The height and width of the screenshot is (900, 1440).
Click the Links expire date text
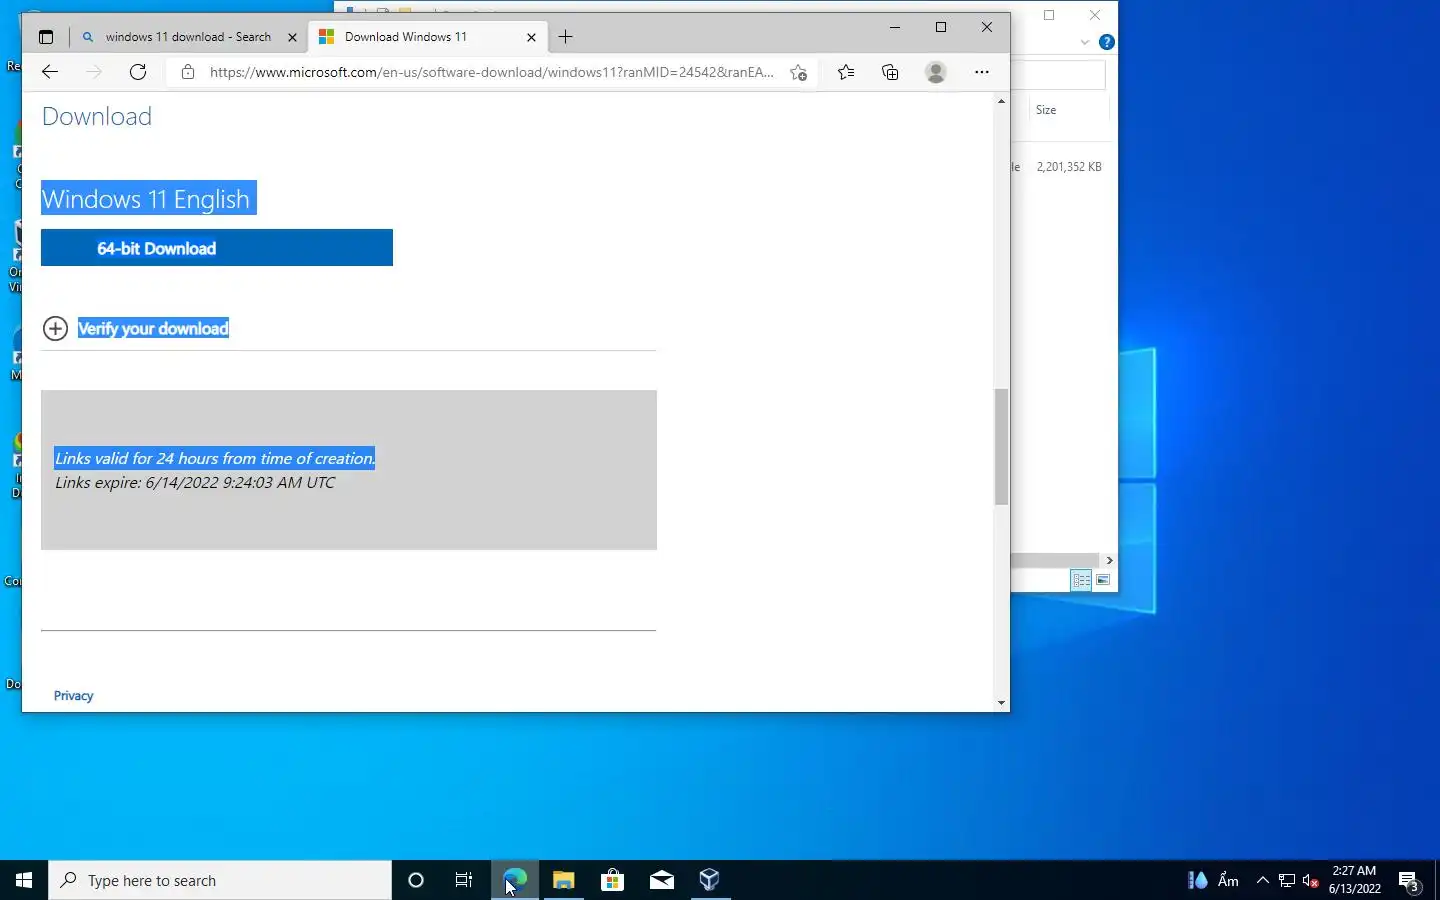pos(195,482)
